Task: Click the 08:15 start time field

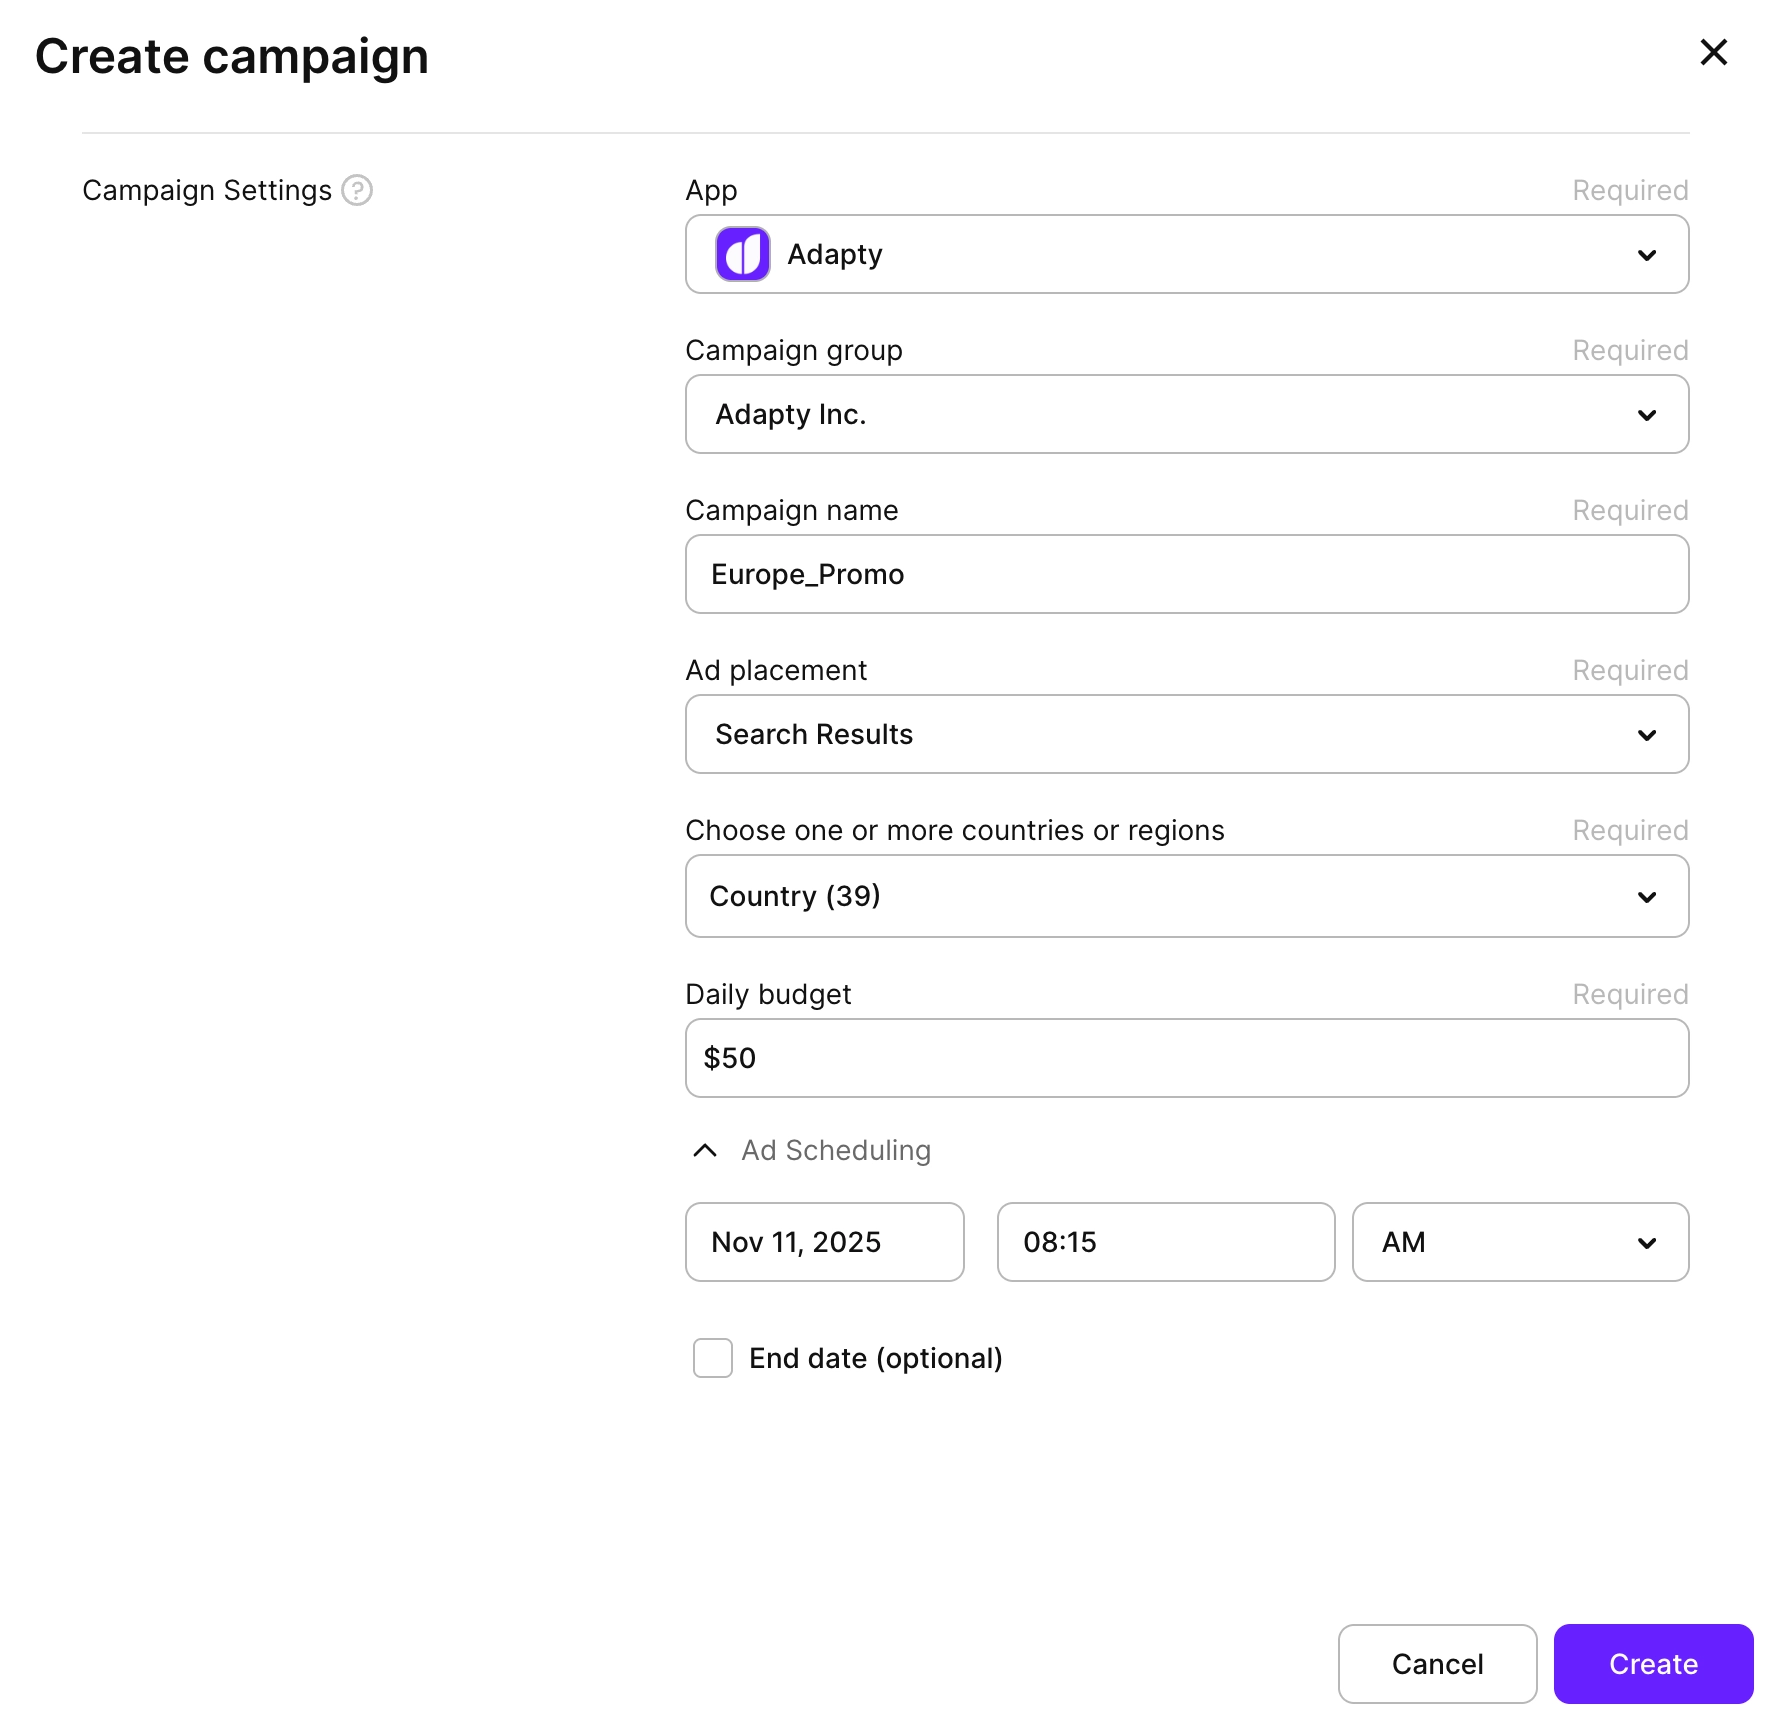Action: coord(1165,1242)
